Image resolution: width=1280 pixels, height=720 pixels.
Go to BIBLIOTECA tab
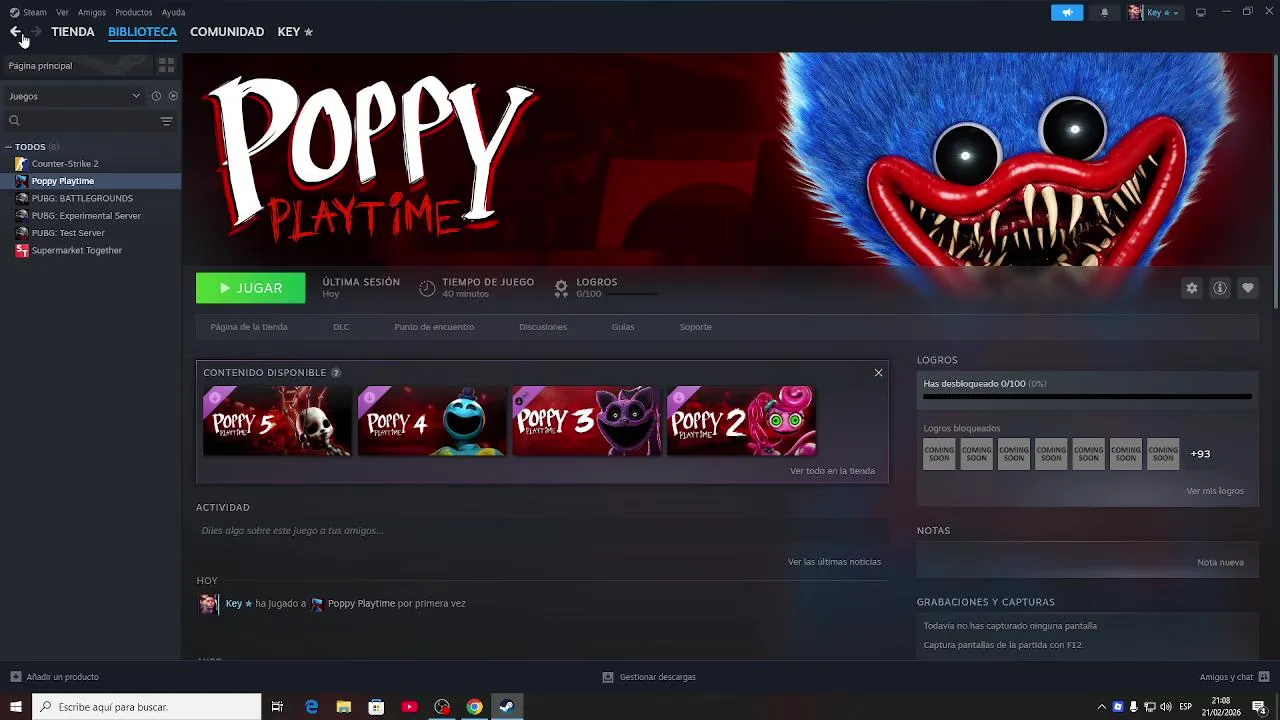click(x=142, y=32)
